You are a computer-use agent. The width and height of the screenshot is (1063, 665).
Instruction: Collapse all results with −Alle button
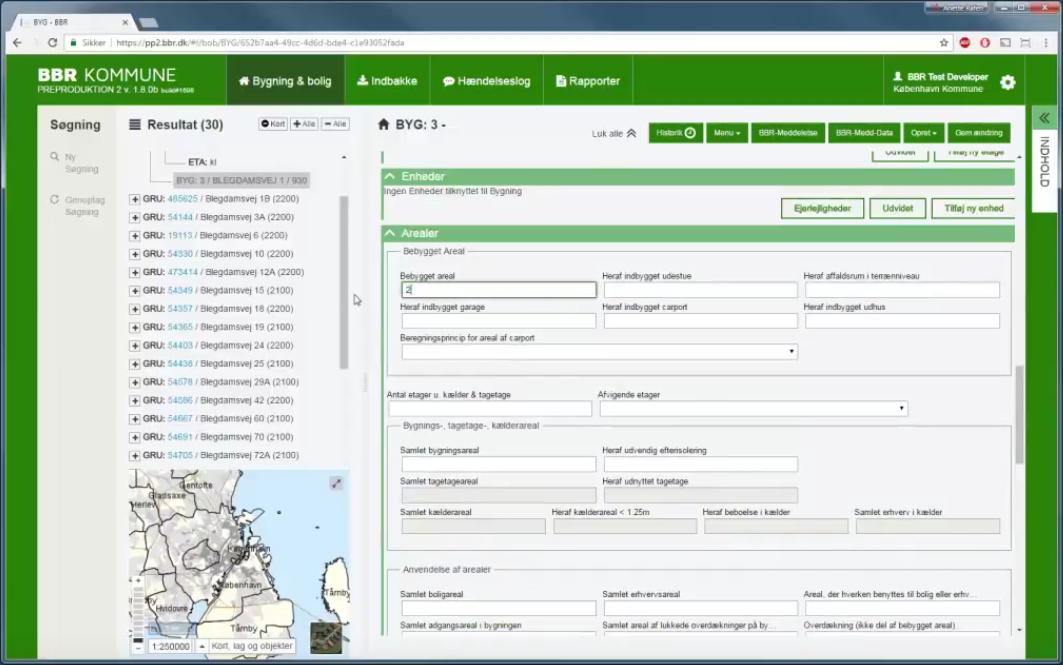click(335, 124)
